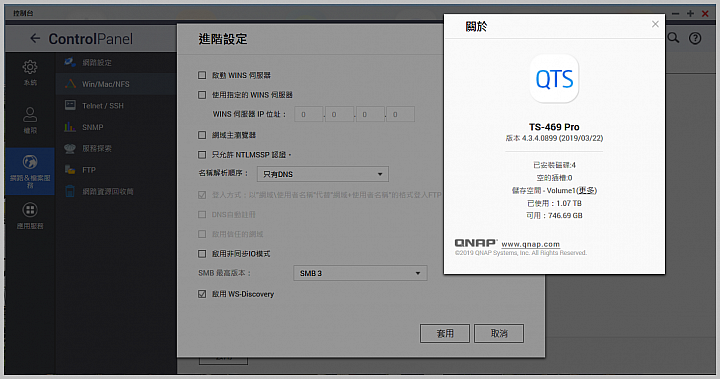The height and width of the screenshot is (379, 720).
Task: Select 服務探索 menu item
Action: [x=116, y=148]
